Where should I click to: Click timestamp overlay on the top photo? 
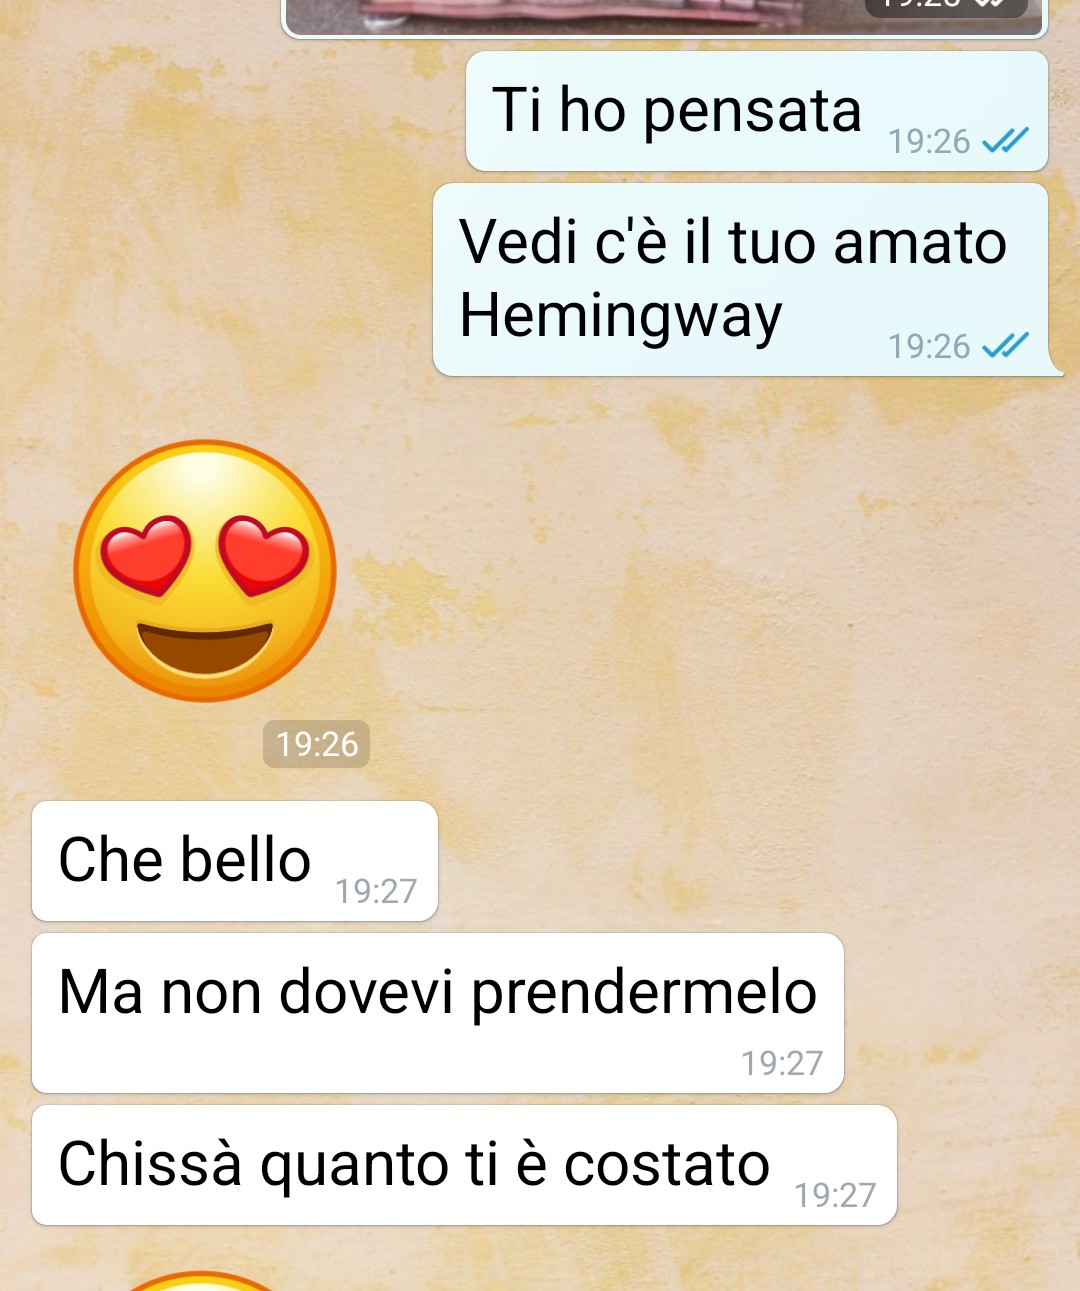(x=946, y=8)
